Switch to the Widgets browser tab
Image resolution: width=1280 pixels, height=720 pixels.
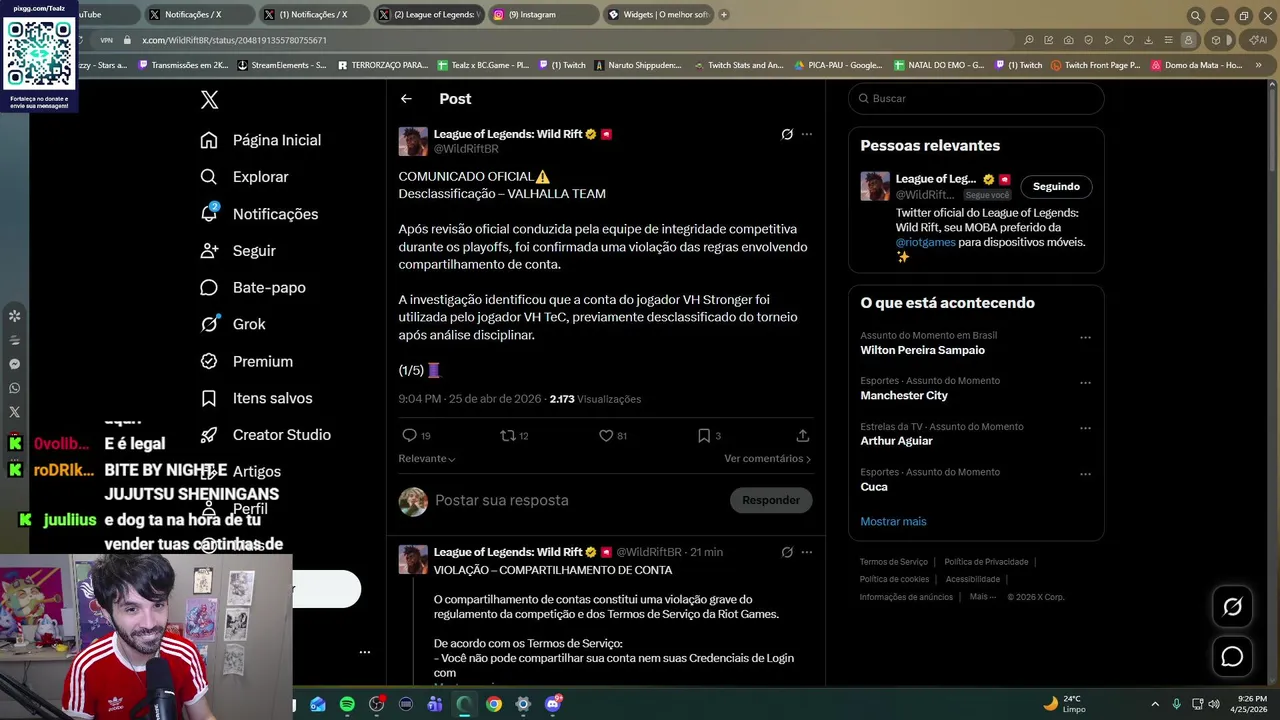click(x=658, y=15)
